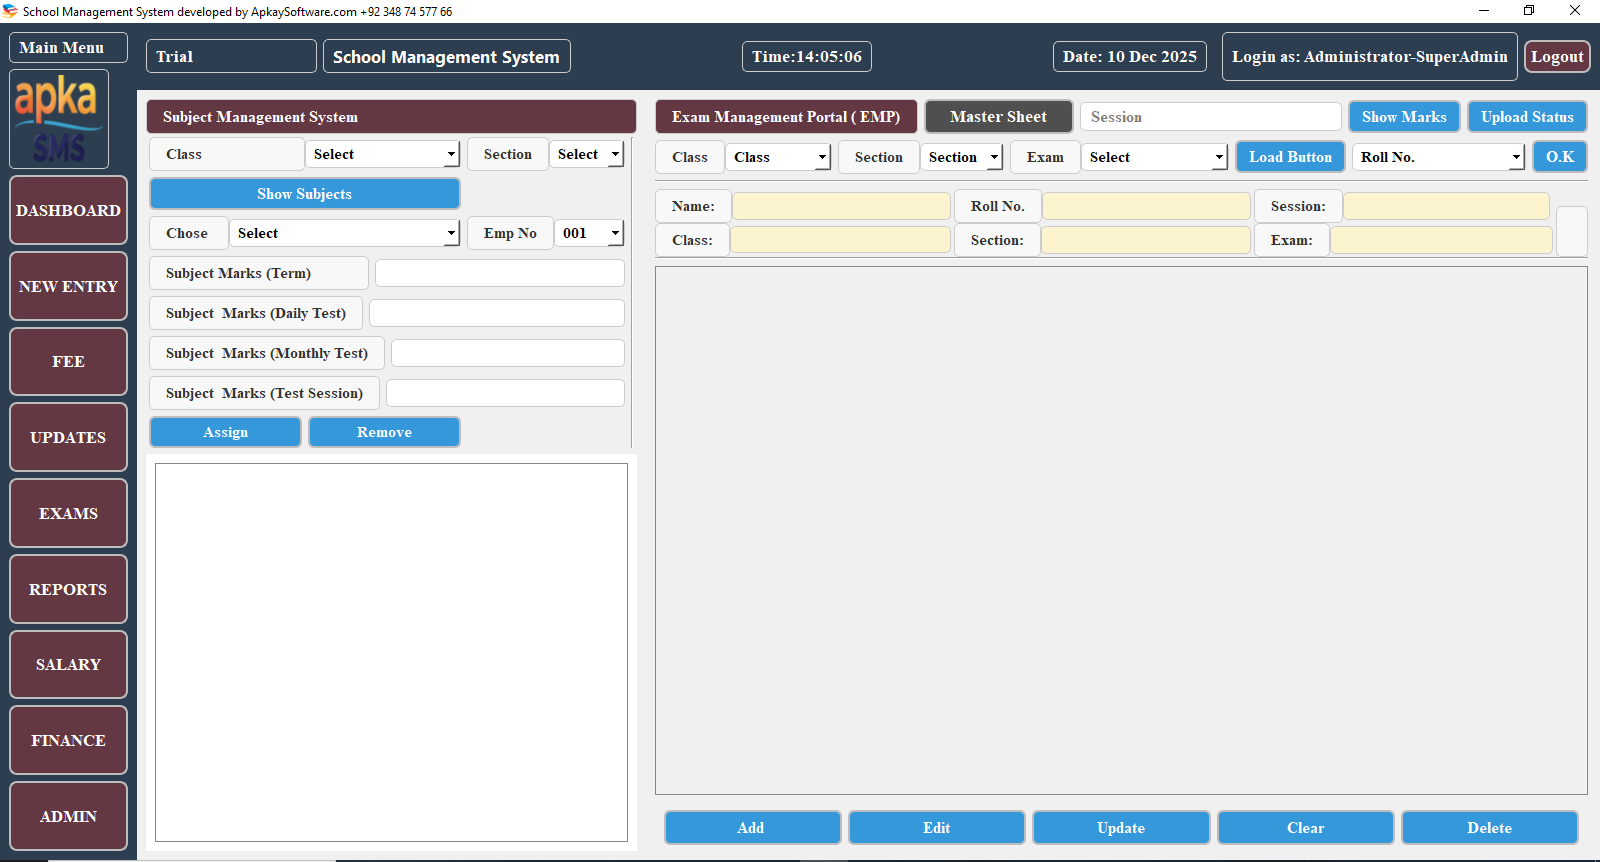Screen dimensions: 1600x862
Task: Log out using the Logout button
Action: (x=1557, y=57)
